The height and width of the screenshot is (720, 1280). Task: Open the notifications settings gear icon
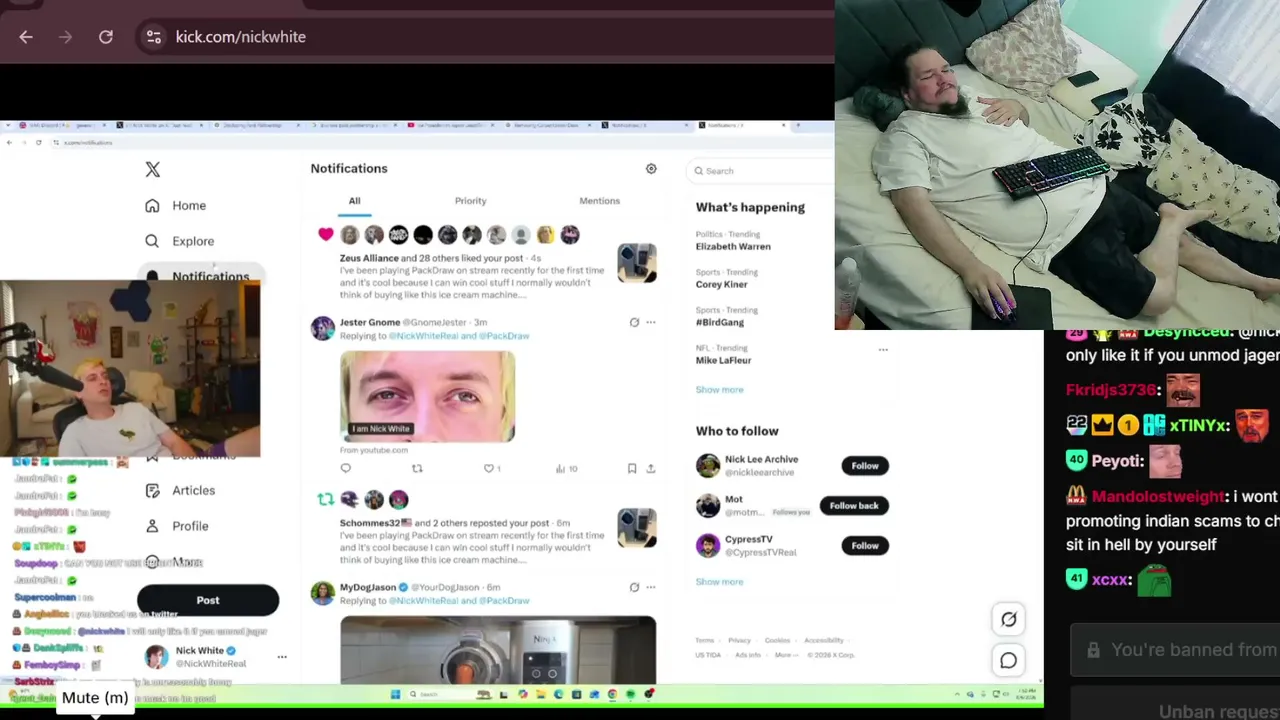point(651,169)
